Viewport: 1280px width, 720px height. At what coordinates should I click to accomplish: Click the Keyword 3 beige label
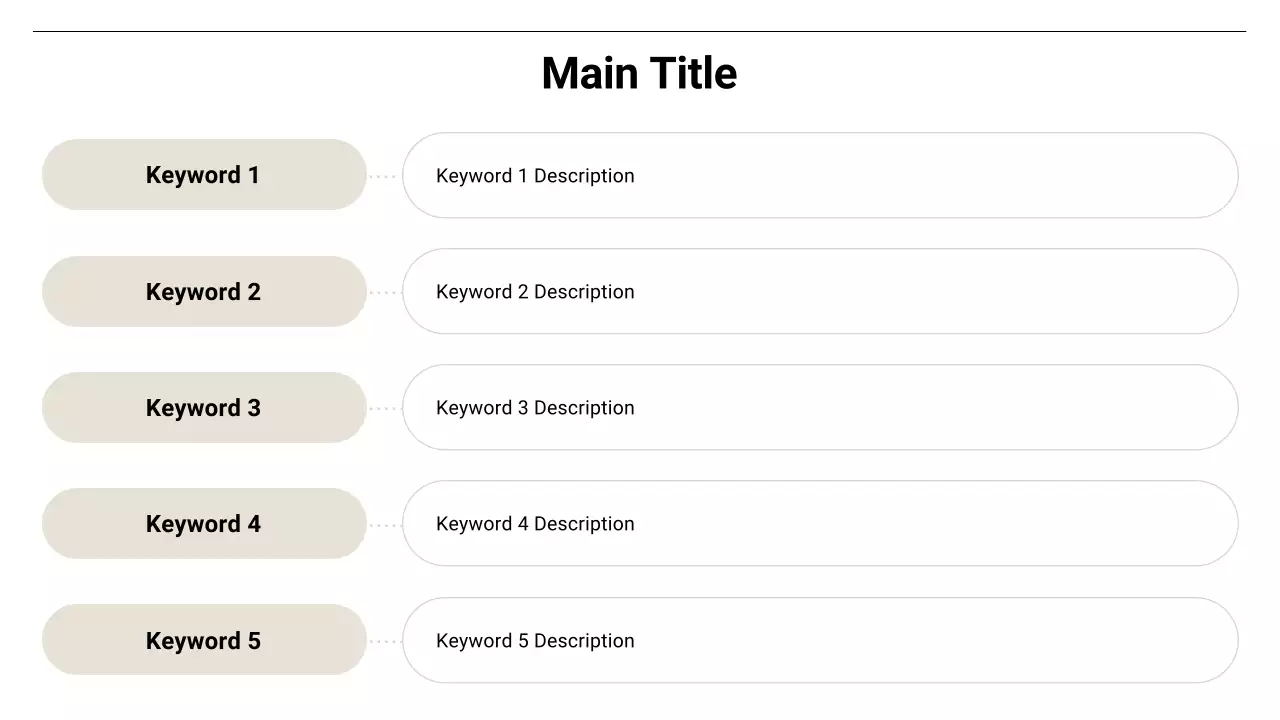pyautogui.click(x=204, y=408)
